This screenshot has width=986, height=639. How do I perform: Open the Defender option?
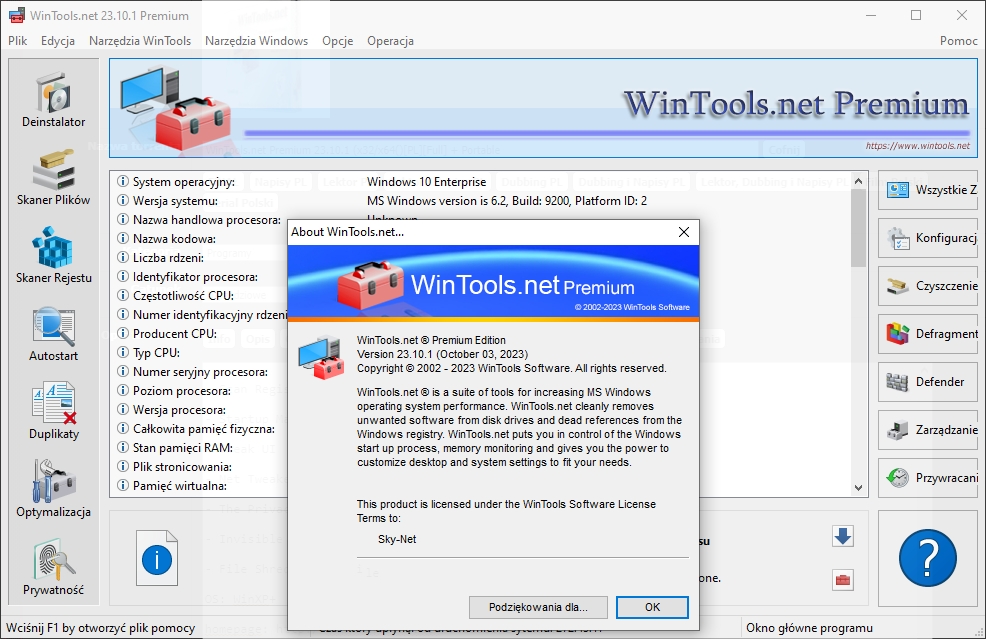pyautogui.click(x=928, y=382)
